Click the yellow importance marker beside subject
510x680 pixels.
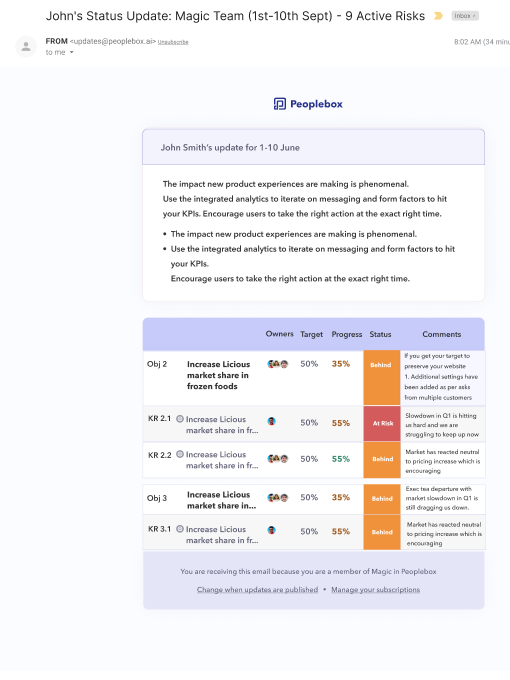click(x=438, y=16)
